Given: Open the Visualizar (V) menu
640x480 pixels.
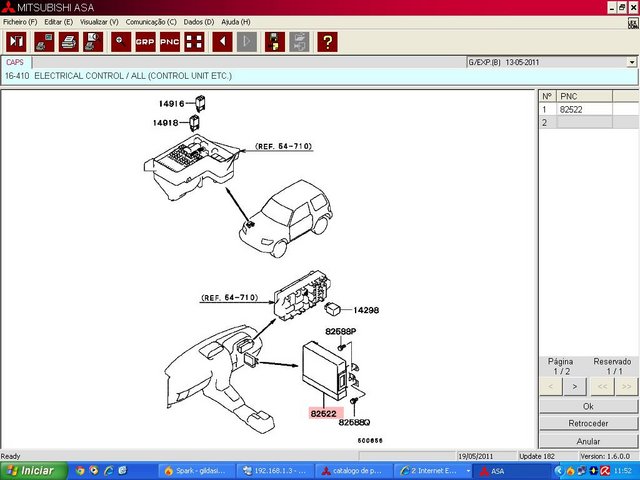Looking at the screenshot, I should pos(99,22).
